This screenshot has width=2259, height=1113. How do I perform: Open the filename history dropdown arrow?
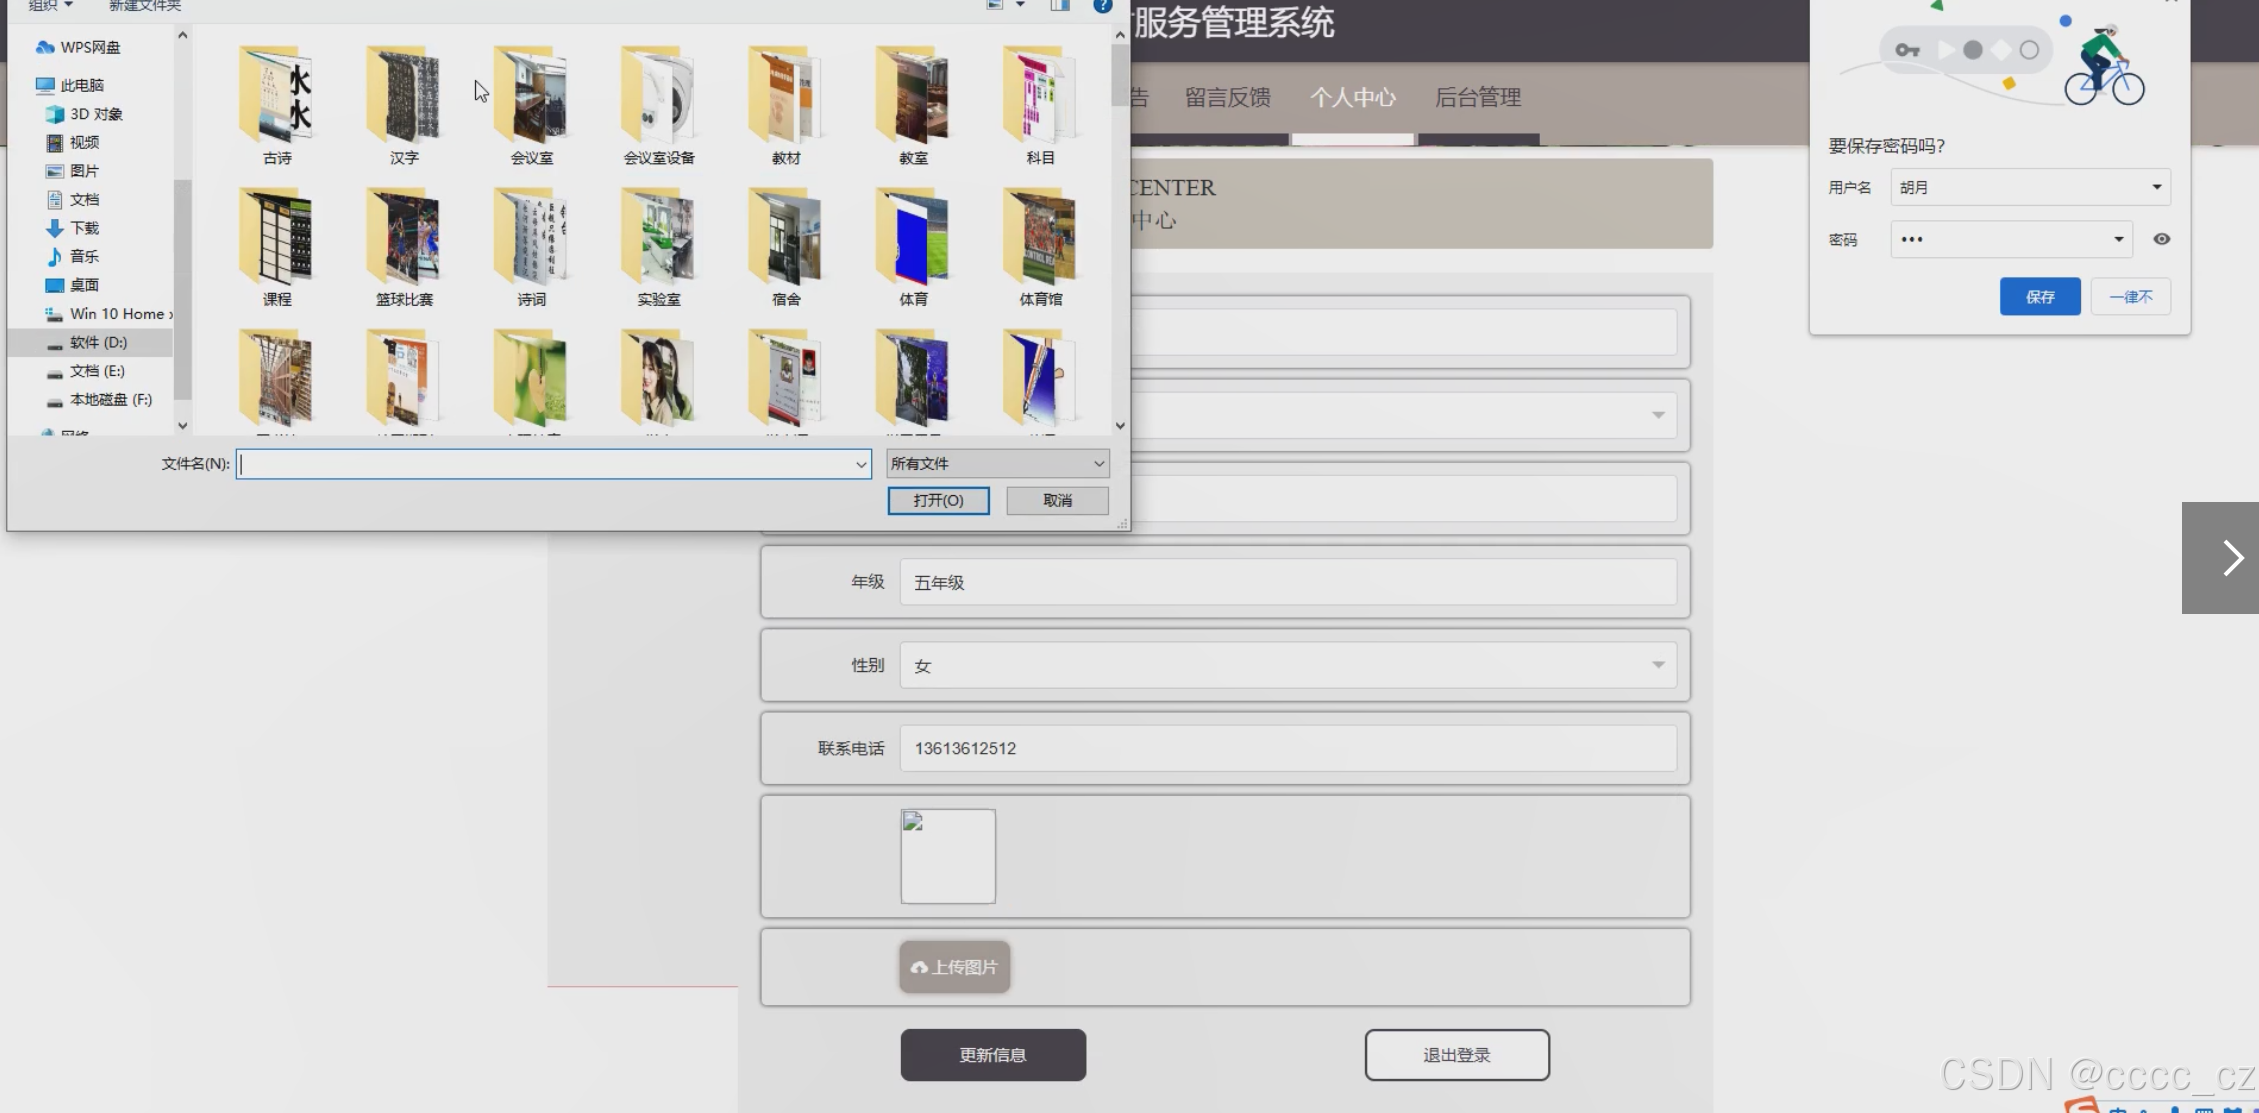860,464
